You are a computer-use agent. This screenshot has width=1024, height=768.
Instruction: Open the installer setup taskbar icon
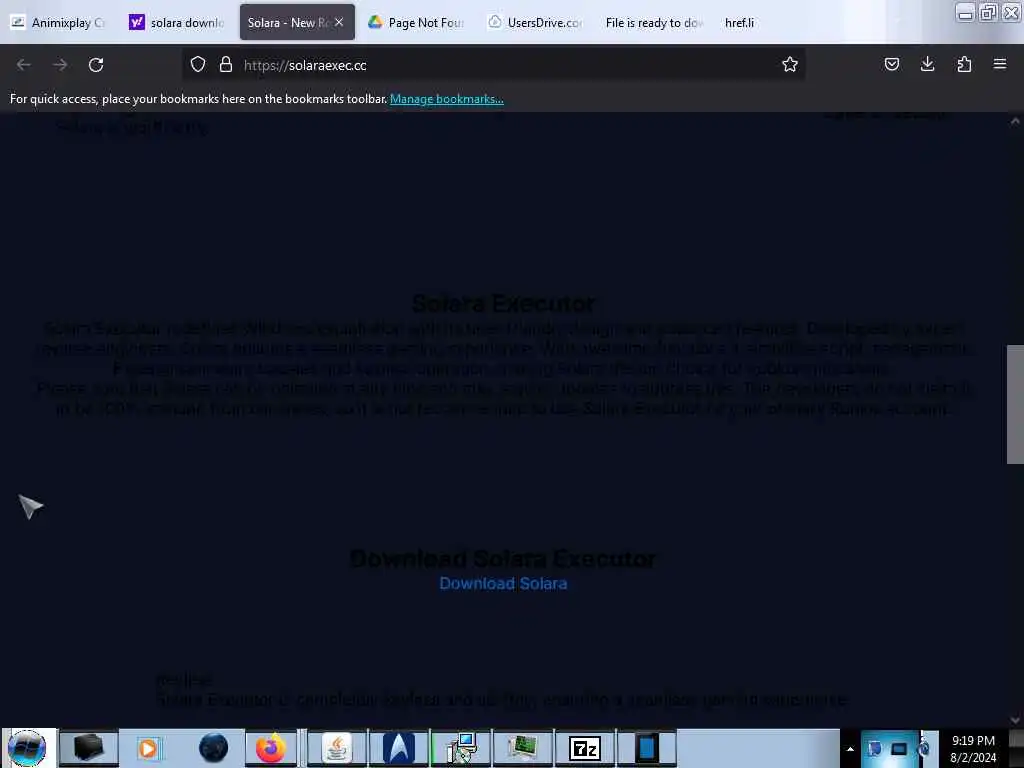(461, 748)
